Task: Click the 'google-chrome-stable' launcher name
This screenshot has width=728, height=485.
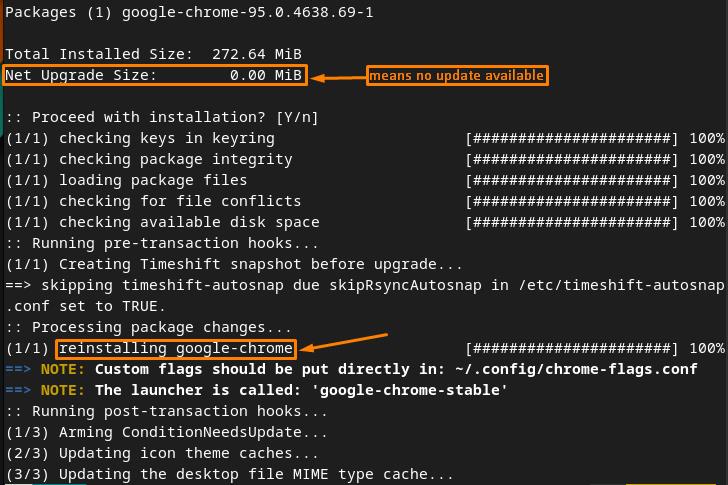Action: (x=410, y=390)
